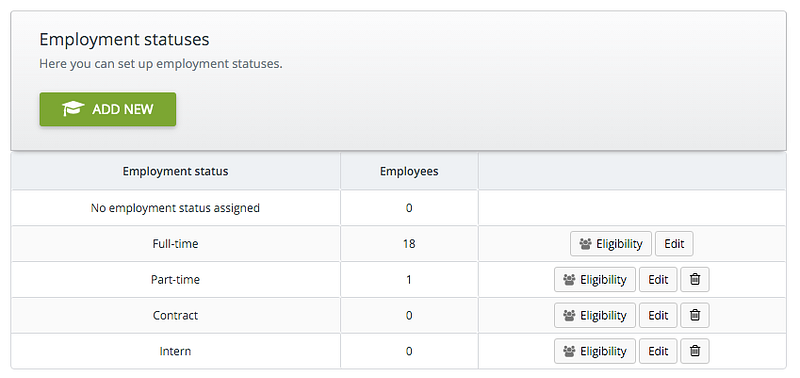The image size is (800, 378).
Task: Select the employee count 0 for Intern
Action: 409,351
